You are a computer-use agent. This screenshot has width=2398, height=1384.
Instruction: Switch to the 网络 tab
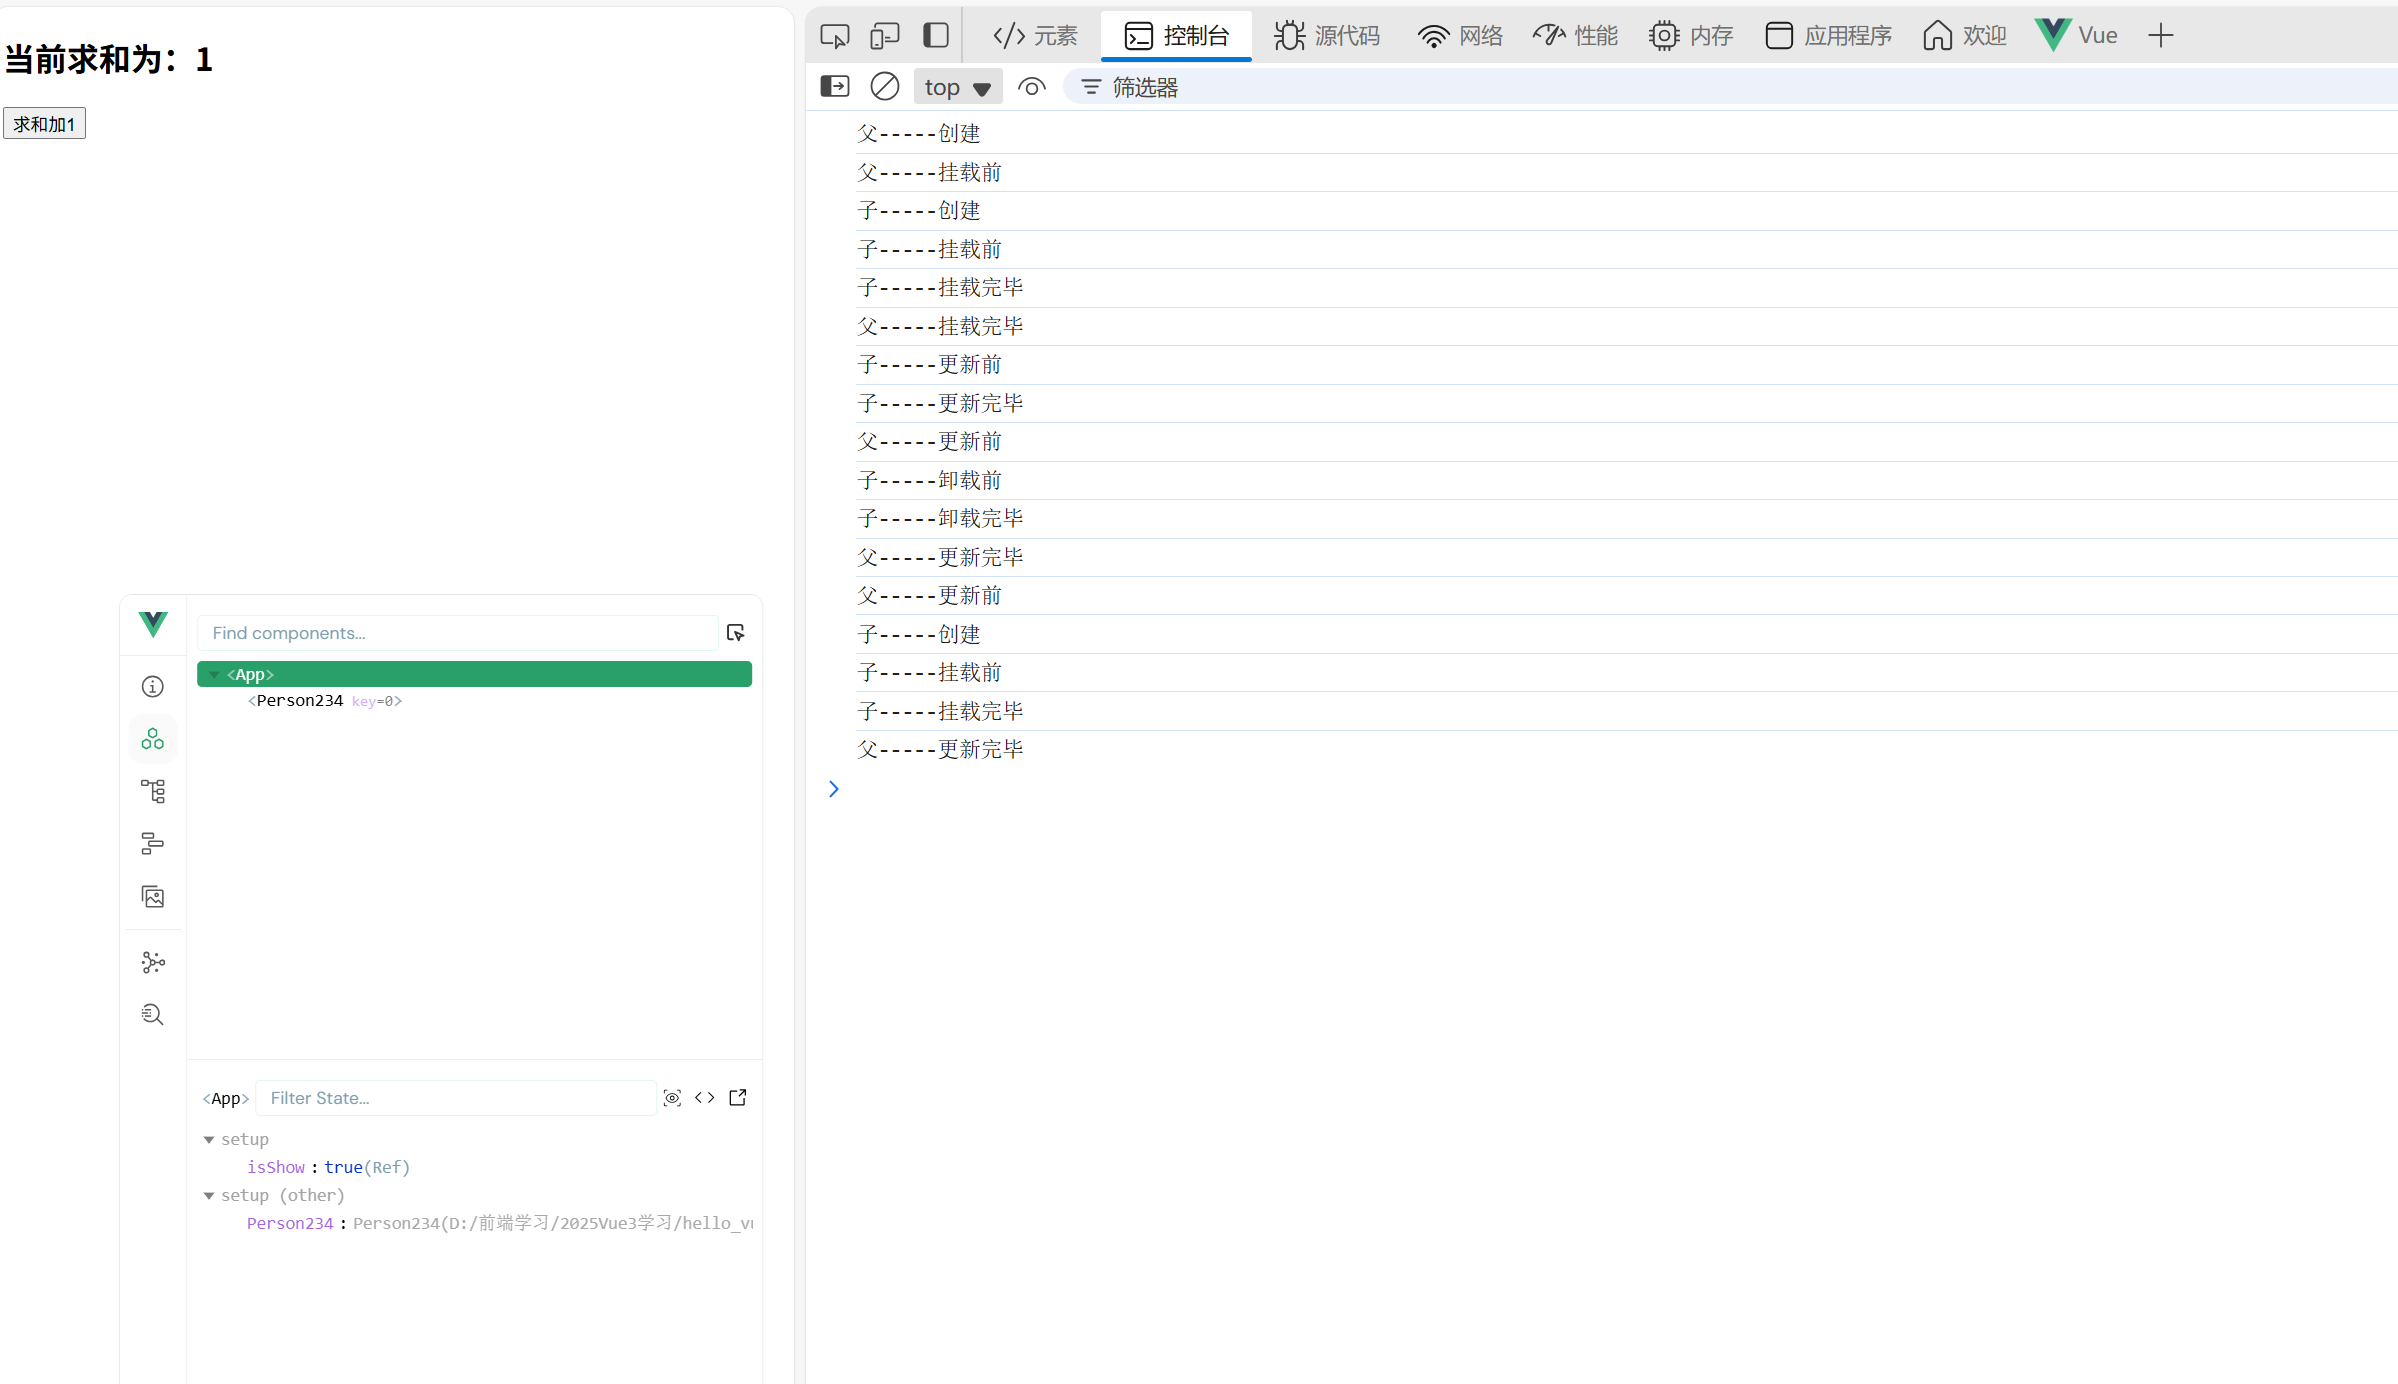[1460, 36]
